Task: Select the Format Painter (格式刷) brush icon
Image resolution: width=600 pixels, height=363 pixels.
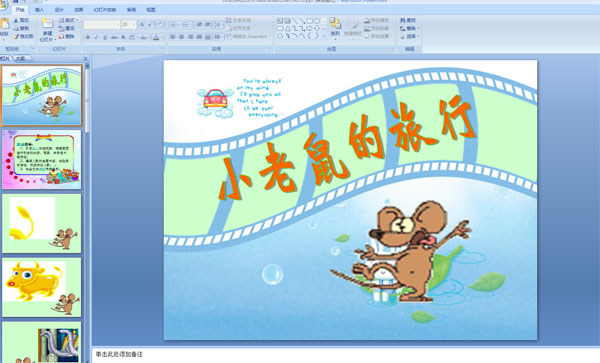Action: [x=16, y=36]
